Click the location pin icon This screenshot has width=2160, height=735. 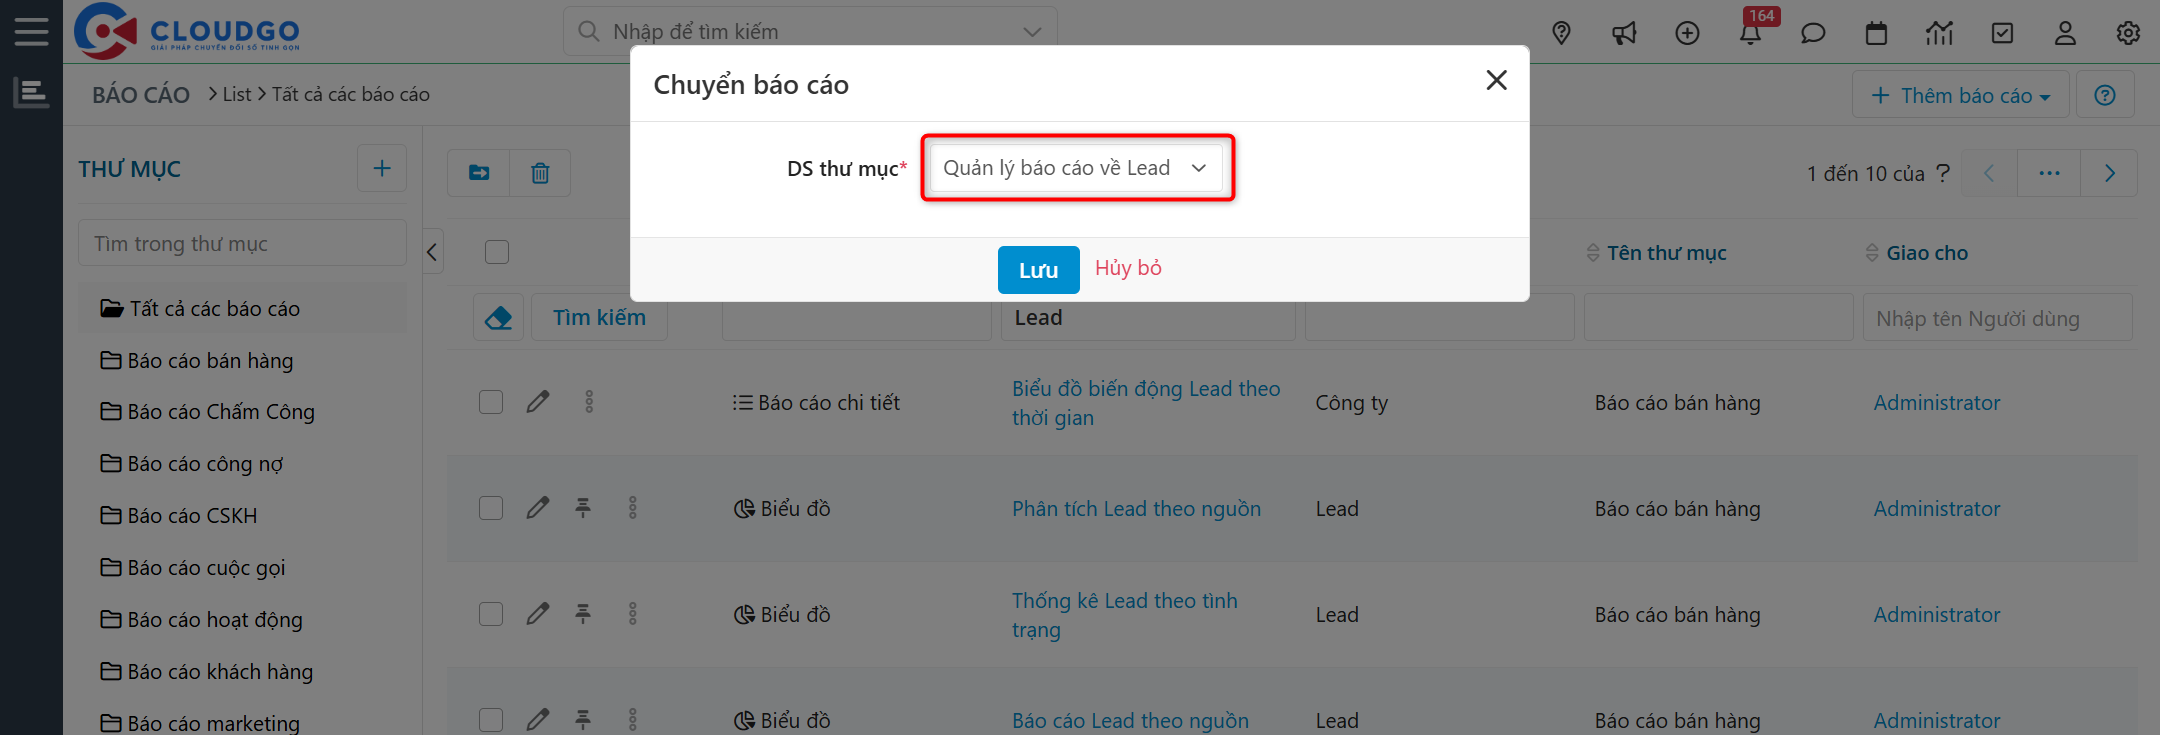pos(1561,34)
